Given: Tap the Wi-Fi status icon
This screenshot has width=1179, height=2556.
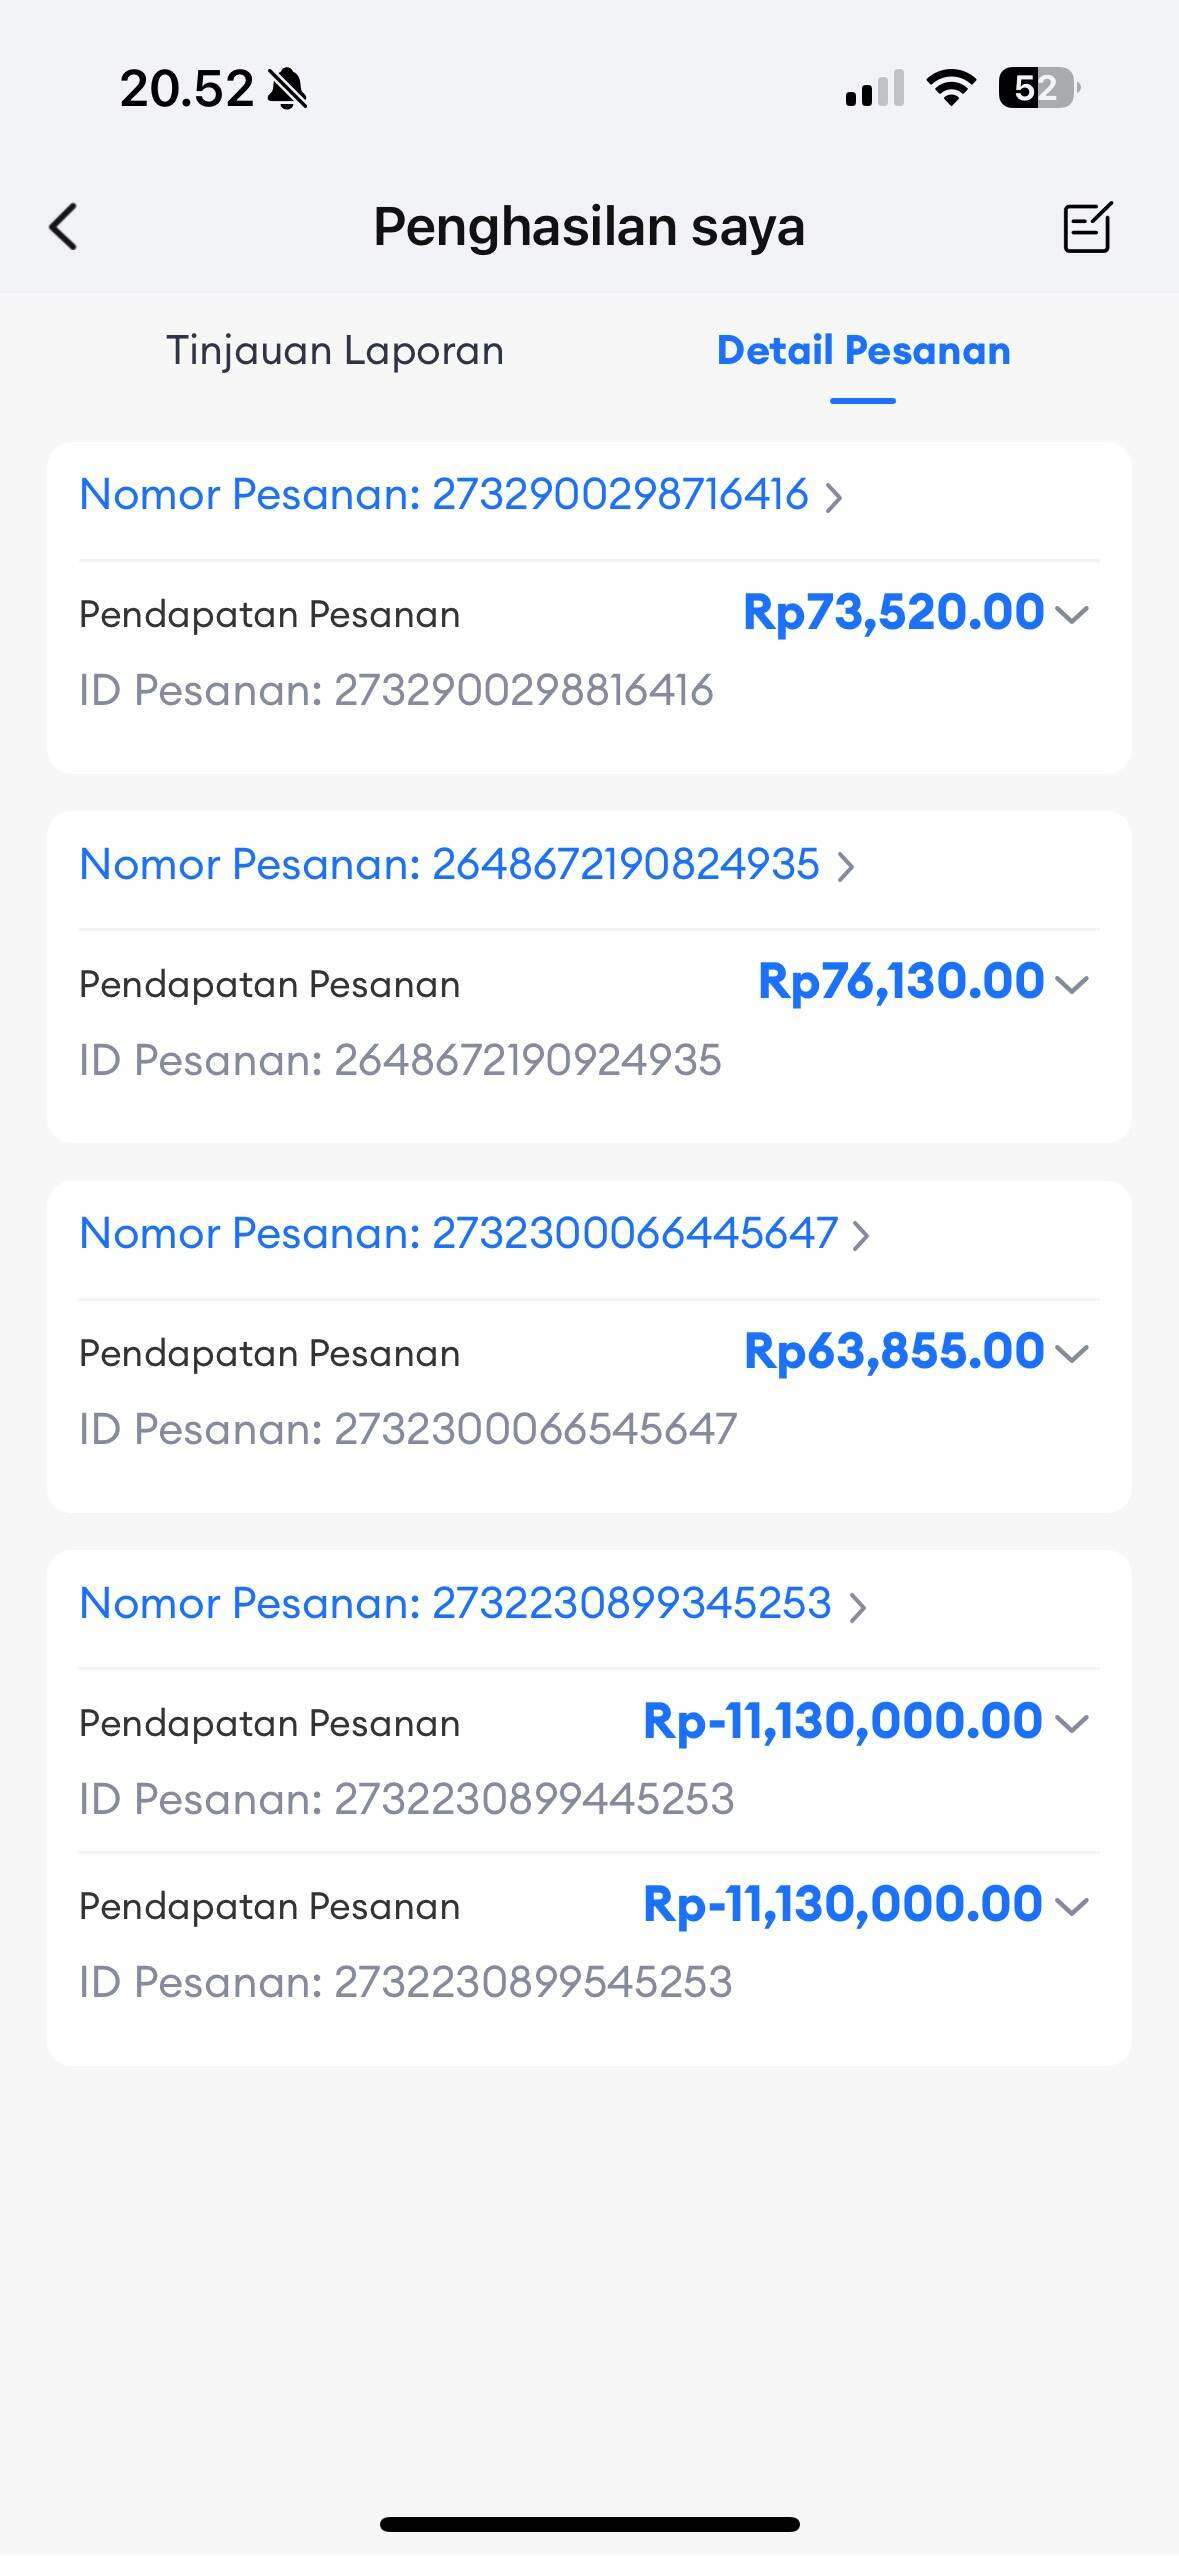Looking at the screenshot, I should coord(951,88).
